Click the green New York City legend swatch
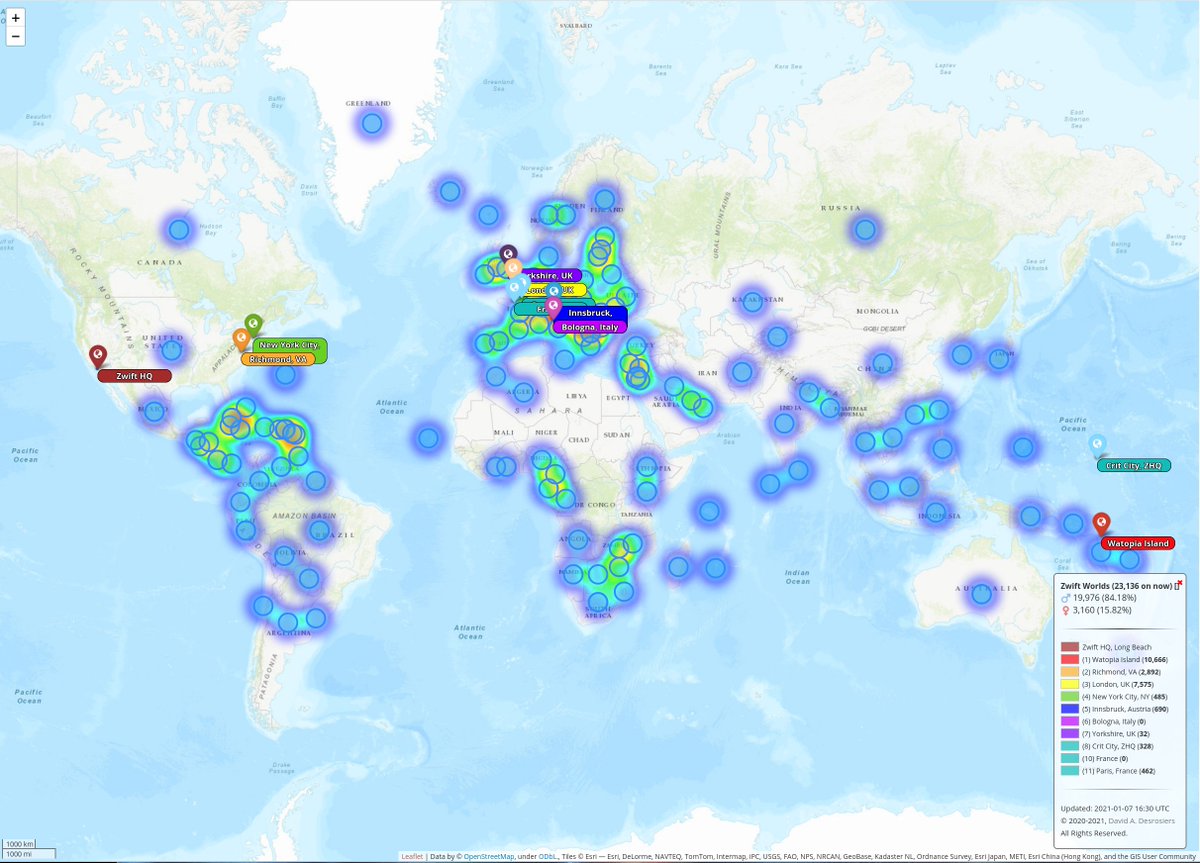Image resolution: width=1200 pixels, height=863 pixels. pos(1070,696)
